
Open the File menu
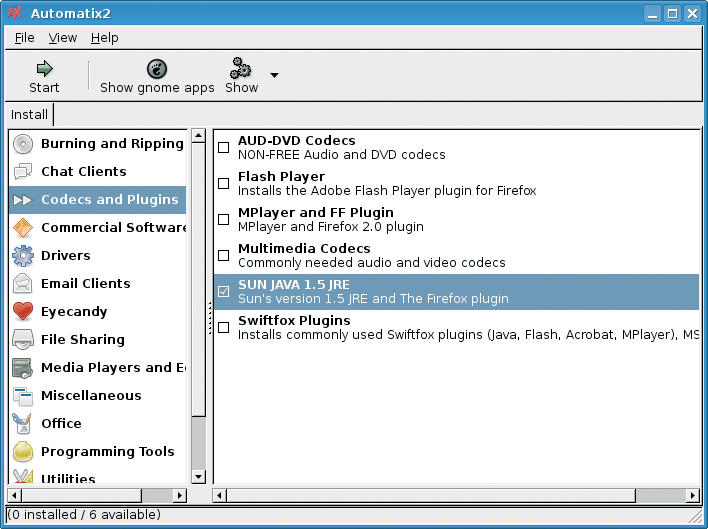[x=24, y=38]
